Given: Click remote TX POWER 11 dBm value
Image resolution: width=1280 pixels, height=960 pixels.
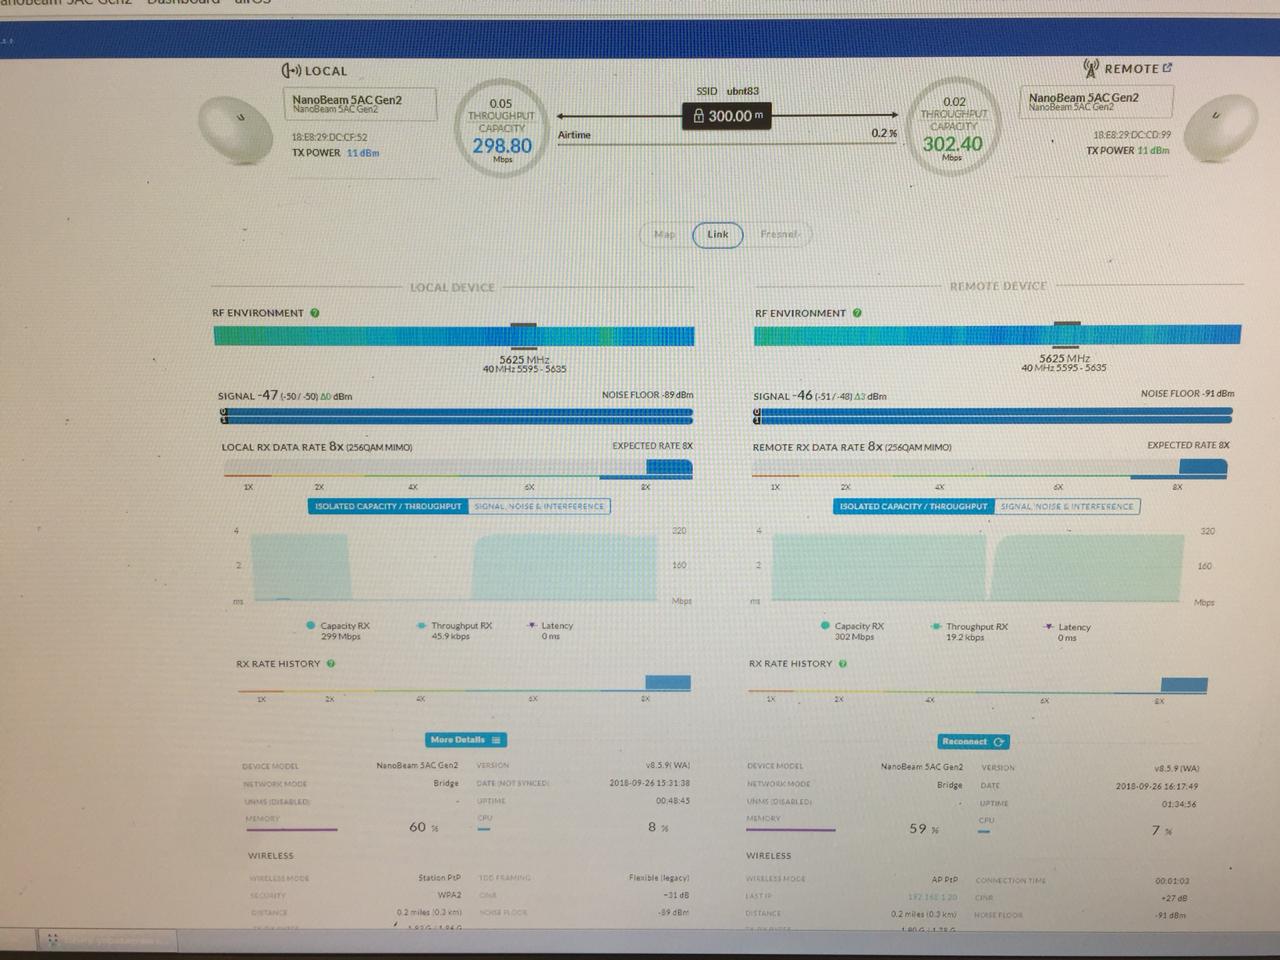Looking at the screenshot, I should [1153, 151].
